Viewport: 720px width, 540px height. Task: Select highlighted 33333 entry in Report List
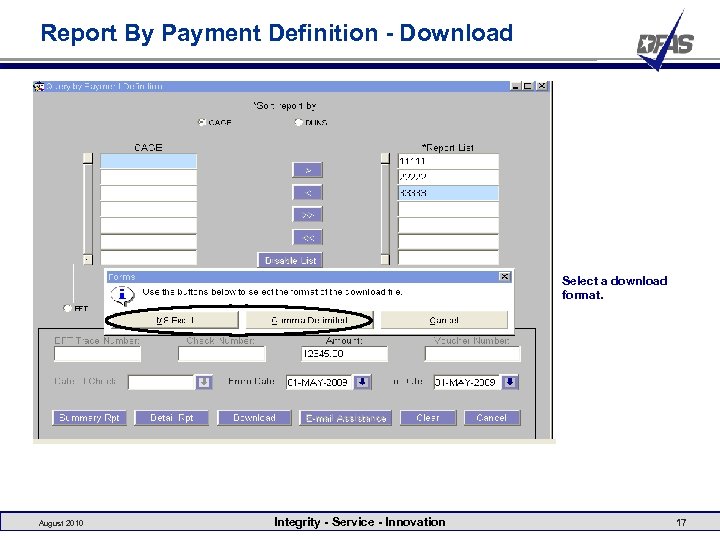pyautogui.click(x=448, y=193)
